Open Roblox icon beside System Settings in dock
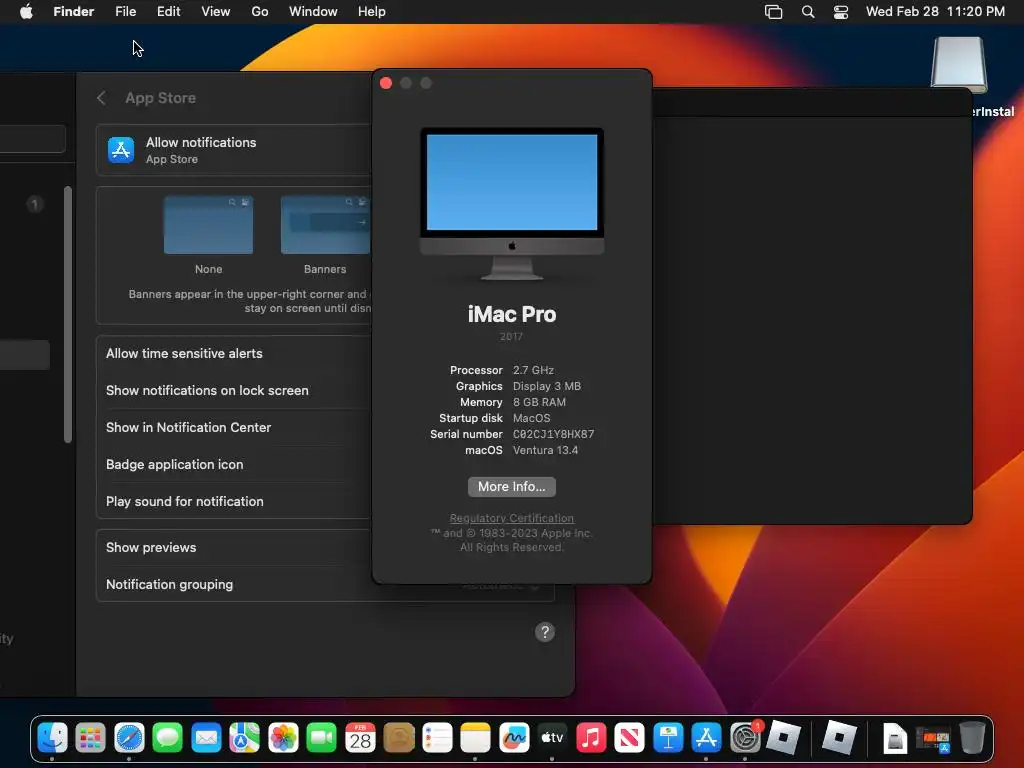This screenshot has height=768, width=1024. (x=784, y=738)
